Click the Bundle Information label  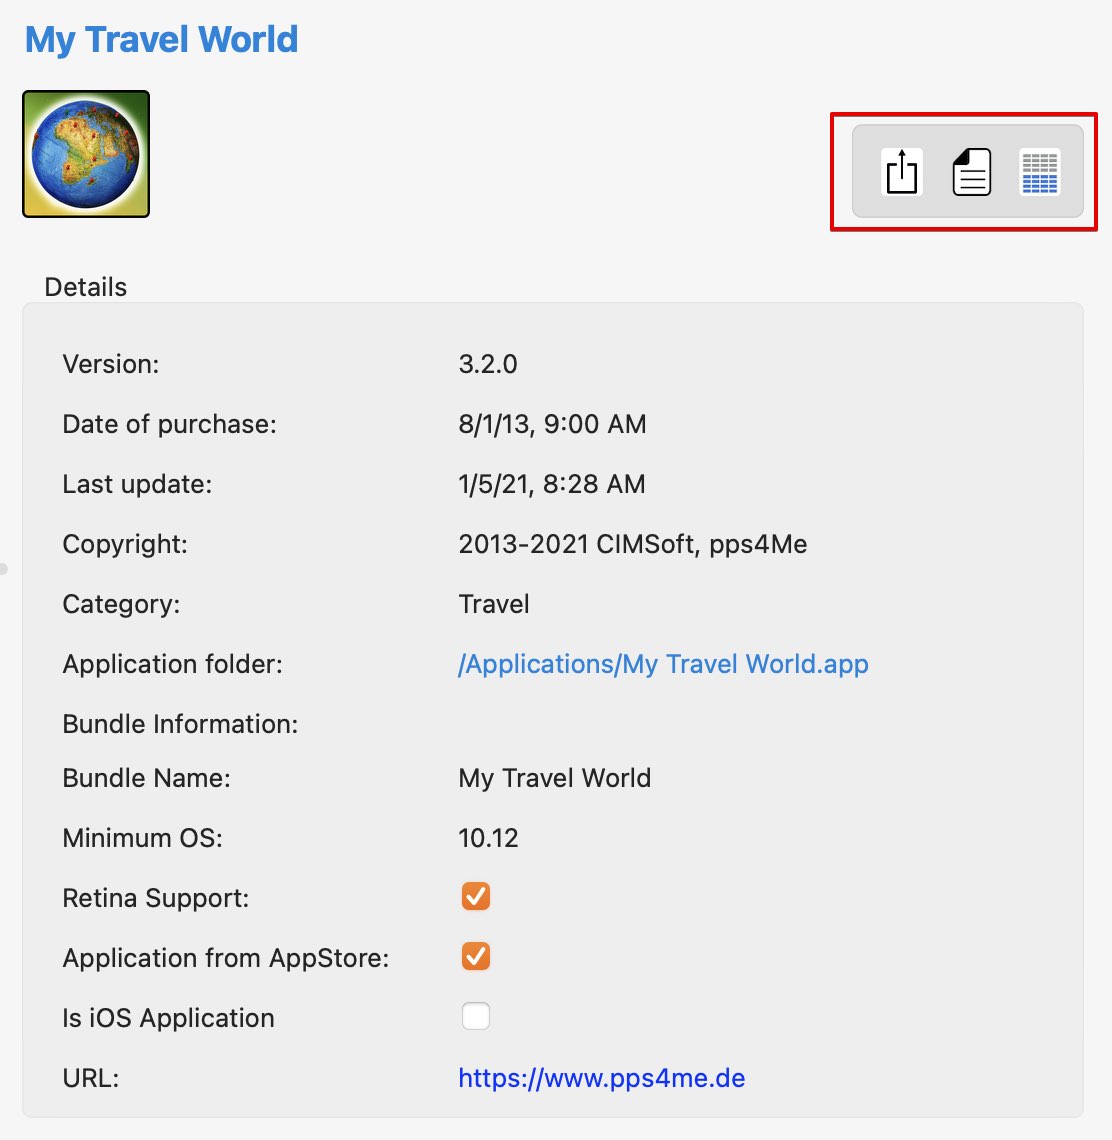pyautogui.click(x=180, y=724)
